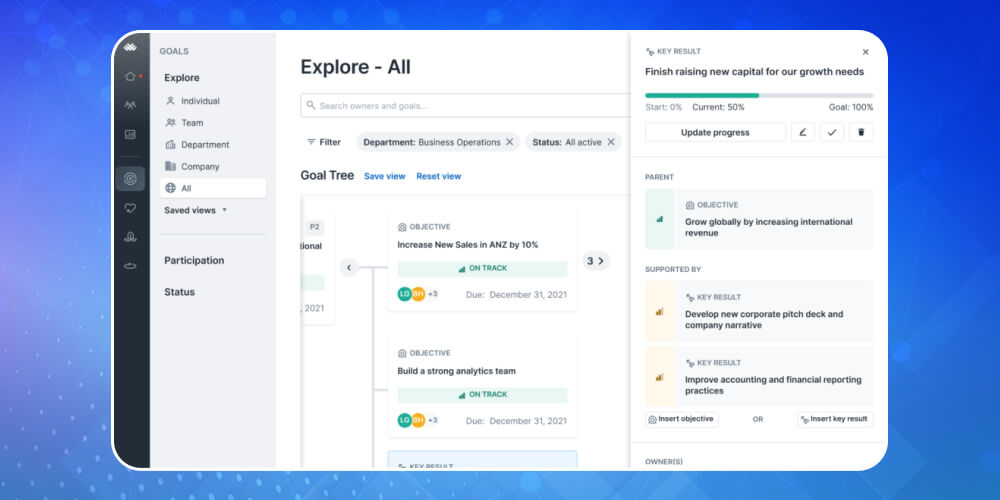The image size is (1000, 500).
Task: Remove the Department: Business Operations filter chip
Action: coord(509,142)
